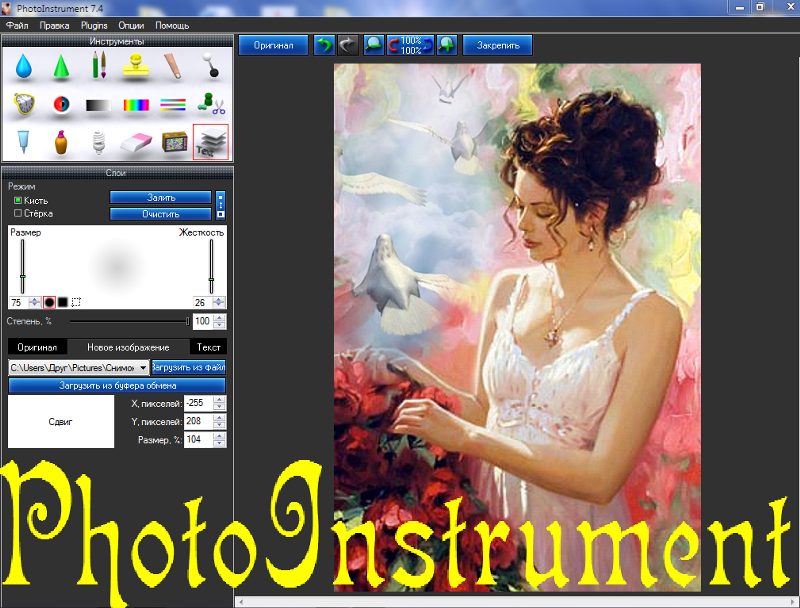Select the light bulb Glow tool

tap(98, 142)
